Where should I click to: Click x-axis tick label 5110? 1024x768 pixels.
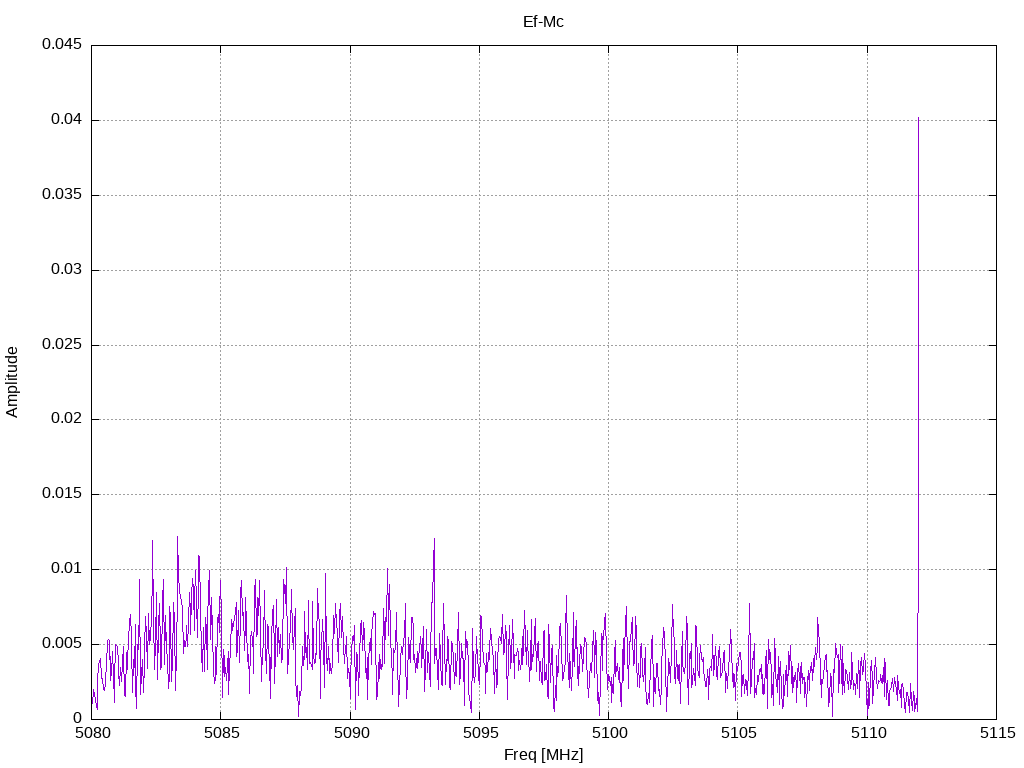tap(868, 733)
